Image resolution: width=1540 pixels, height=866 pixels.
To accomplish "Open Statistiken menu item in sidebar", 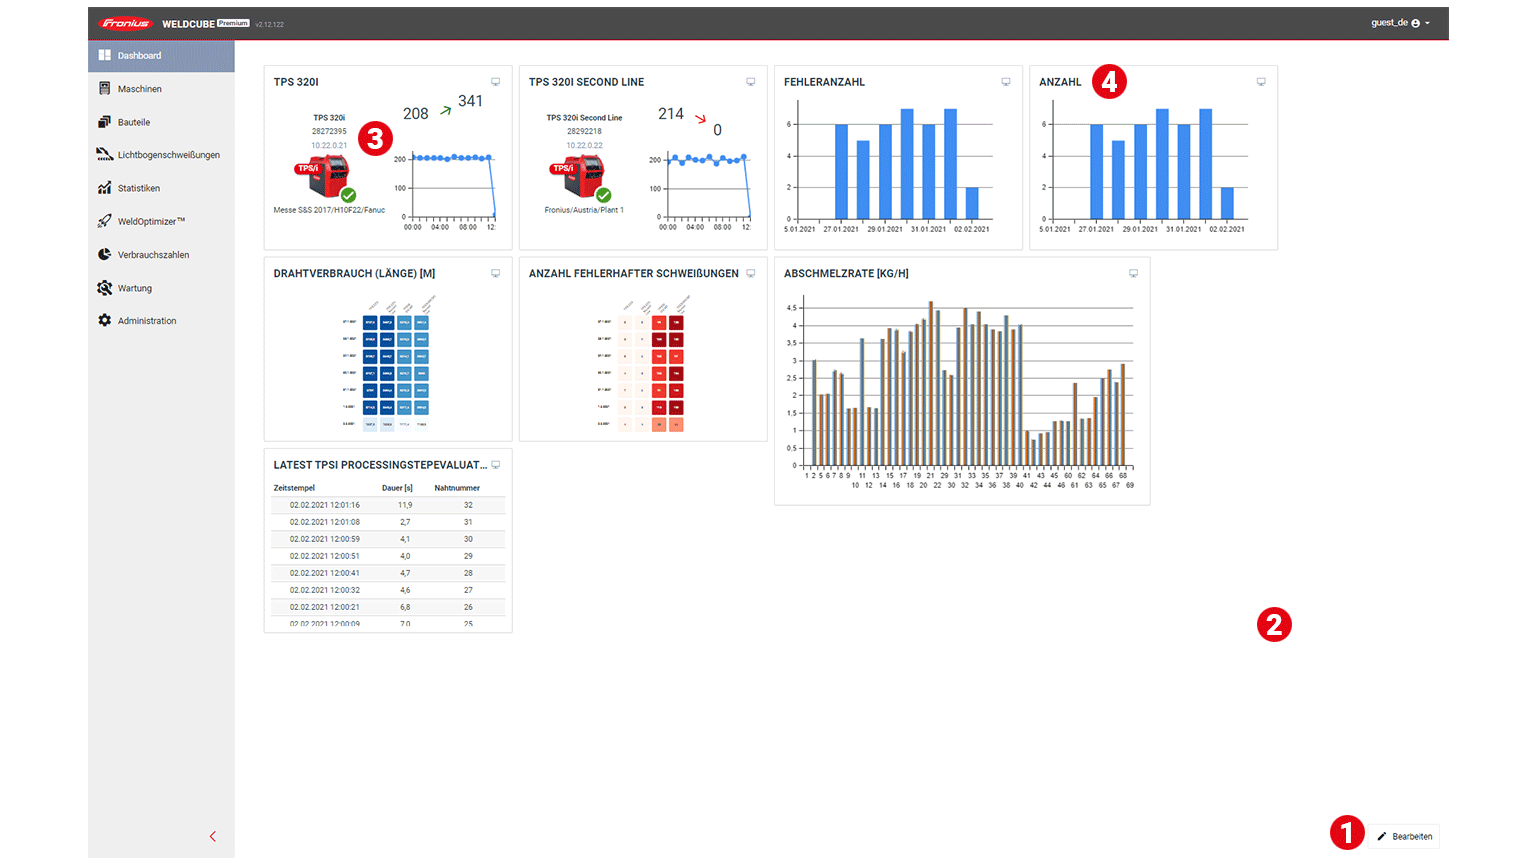I will (139, 188).
